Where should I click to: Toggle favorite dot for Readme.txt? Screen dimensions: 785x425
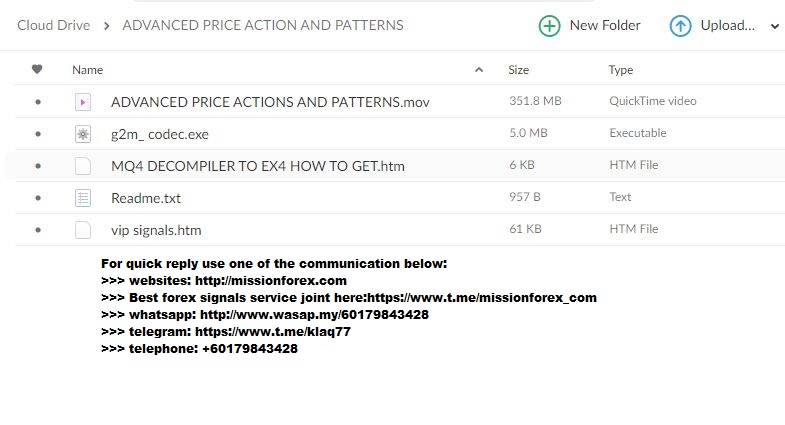point(38,198)
